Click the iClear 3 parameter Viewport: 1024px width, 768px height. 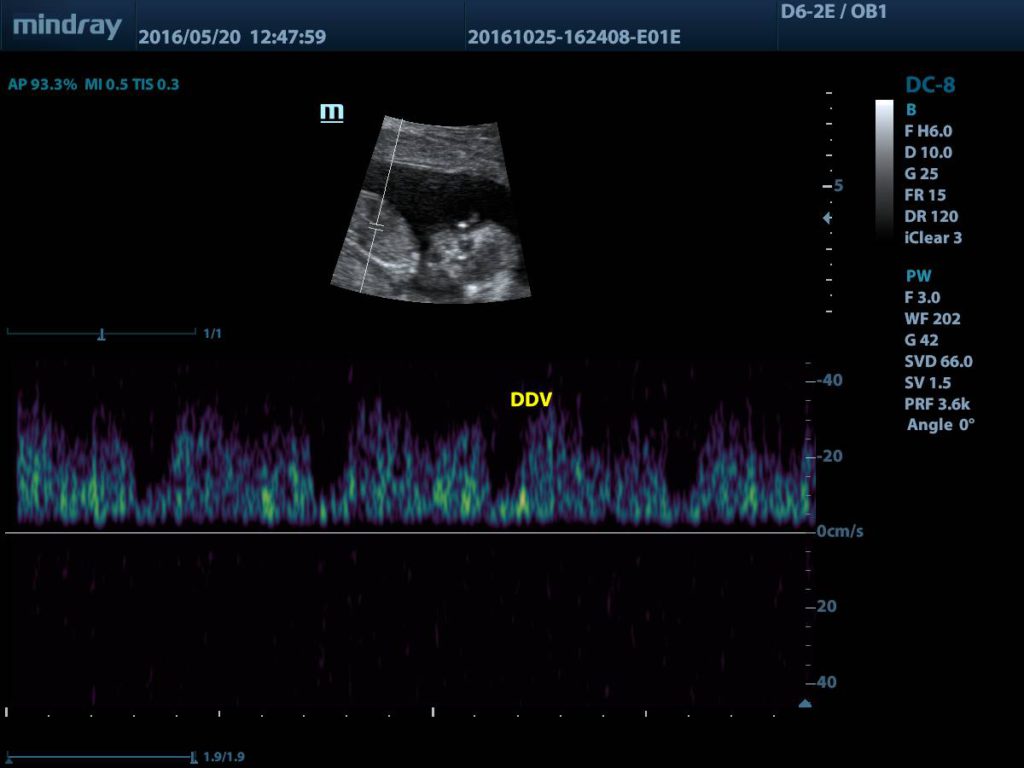pos(933,238)
